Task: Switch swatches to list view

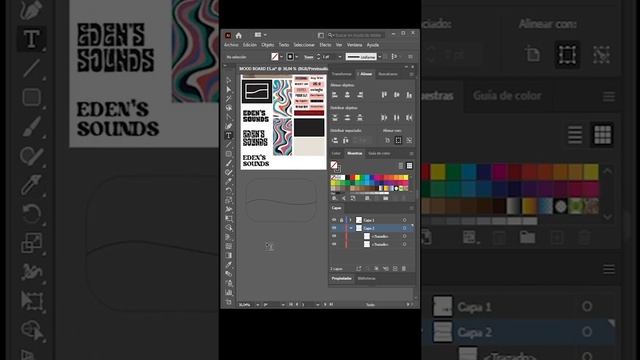Action: tap(401, 165)
